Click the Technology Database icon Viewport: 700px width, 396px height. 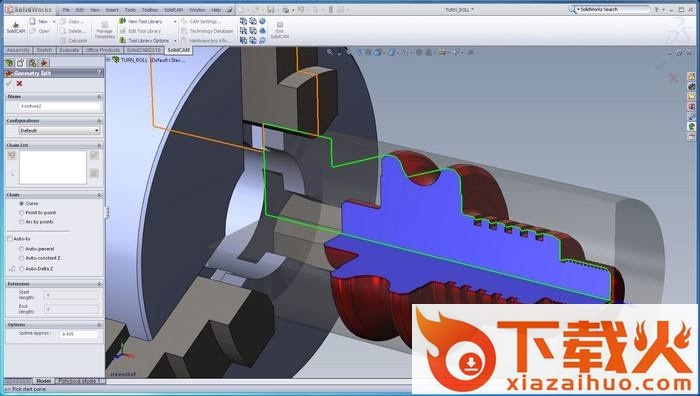184,31
